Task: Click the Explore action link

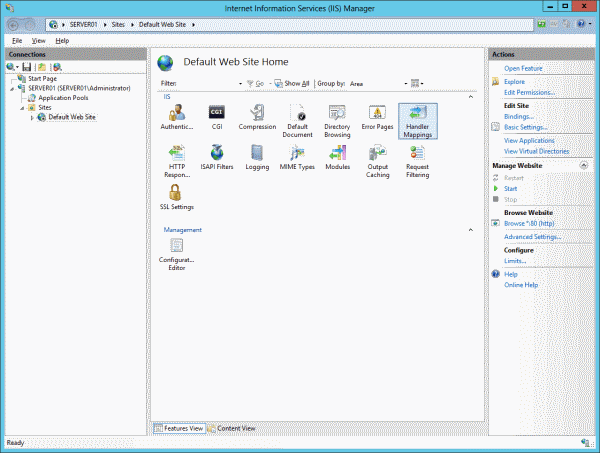Action: tap(514, 81)
